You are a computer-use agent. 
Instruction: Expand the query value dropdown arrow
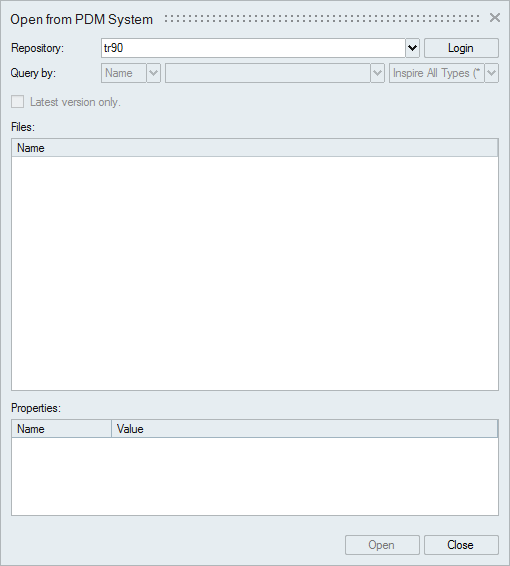click(378, 73)
